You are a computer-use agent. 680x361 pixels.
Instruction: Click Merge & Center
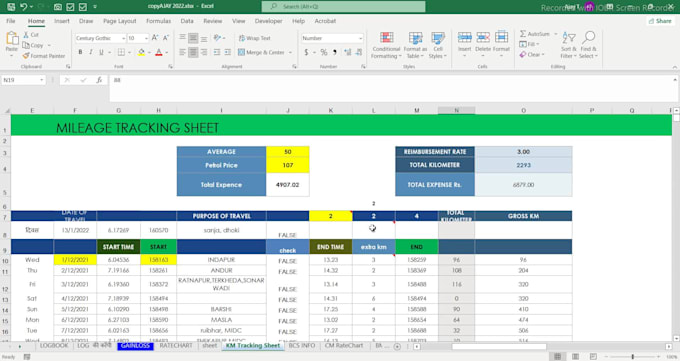tap(262, 52)
